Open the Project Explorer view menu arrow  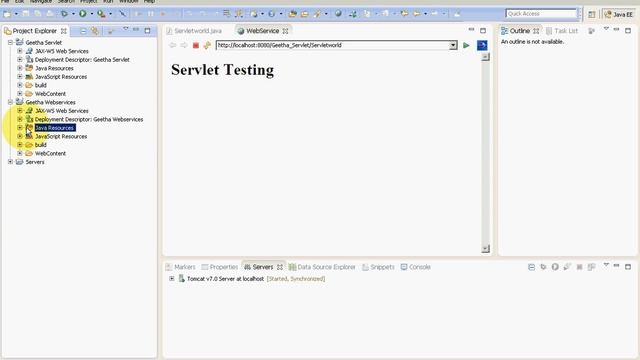pos(125,29)
